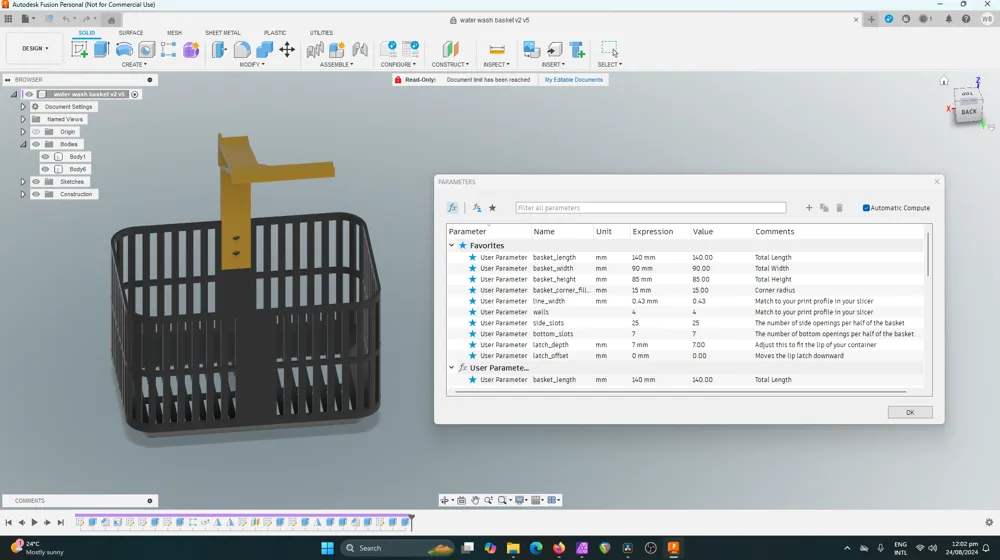The width and height of the screenshot is (1000, 560).
Task: Select the Create Sketch tool
Action: click(80, 49)
